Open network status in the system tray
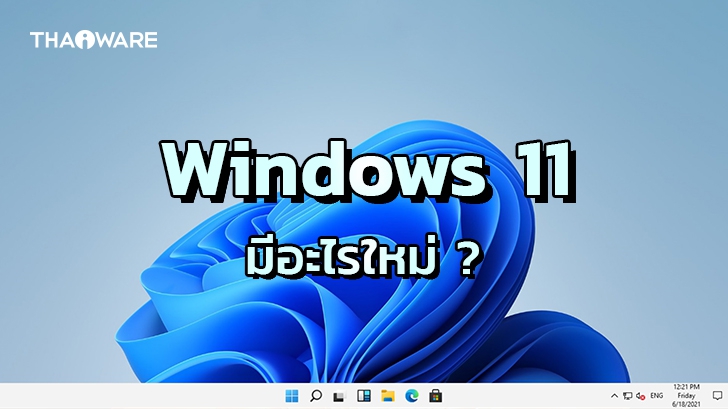This screenshot has height=409, width=728. 628,396
